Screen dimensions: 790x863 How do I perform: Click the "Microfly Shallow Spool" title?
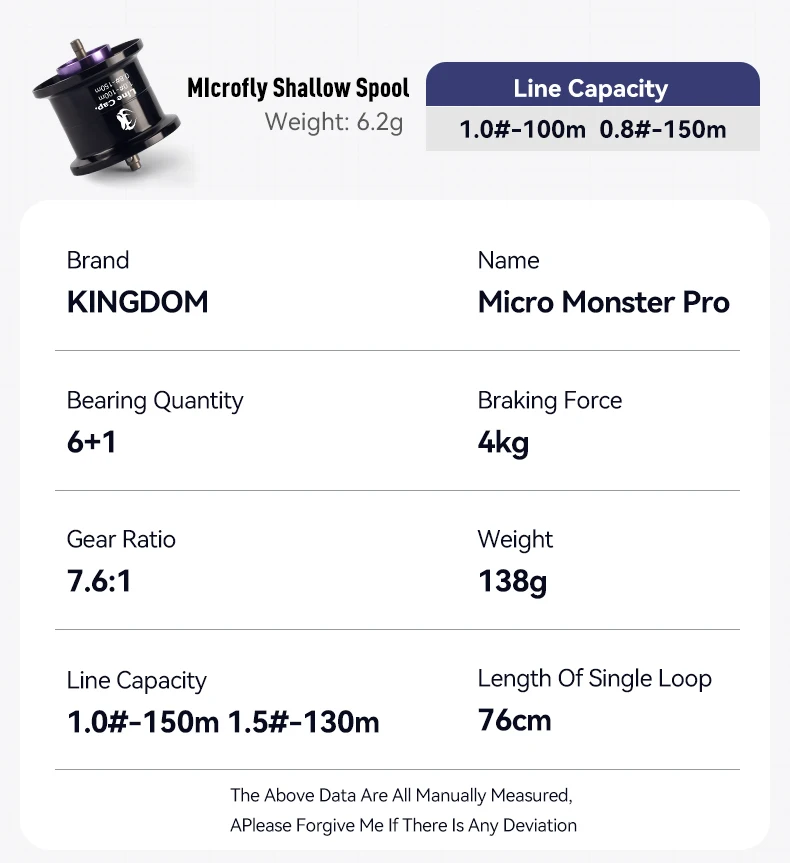click(x=298, y=88)
